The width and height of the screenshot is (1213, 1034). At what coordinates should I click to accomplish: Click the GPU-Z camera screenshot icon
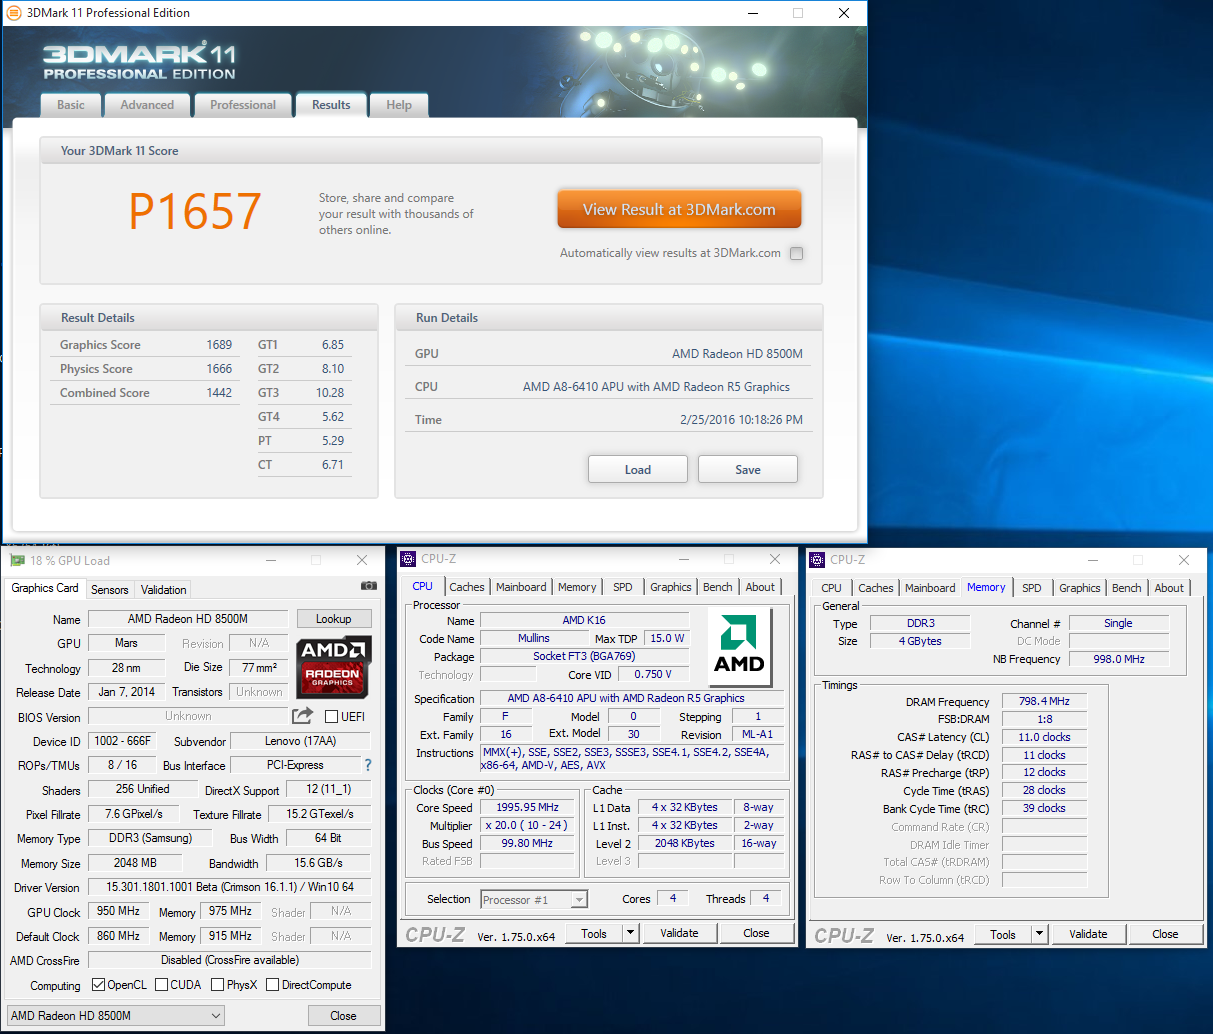coord(368,586)
